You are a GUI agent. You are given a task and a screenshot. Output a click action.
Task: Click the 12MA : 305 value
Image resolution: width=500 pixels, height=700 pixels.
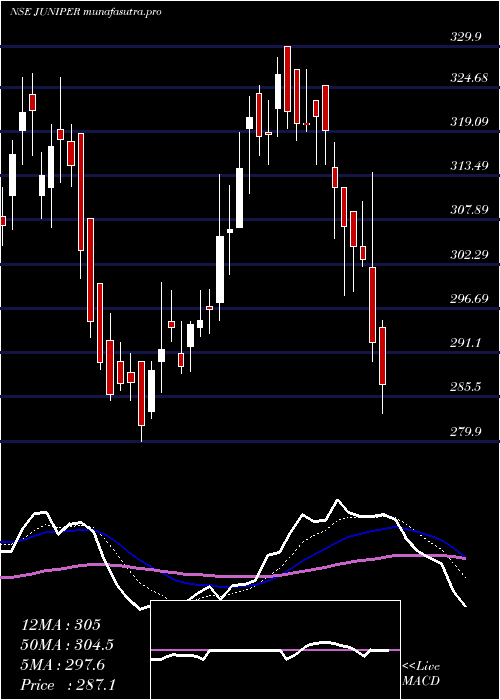click(x=61, y=625)
